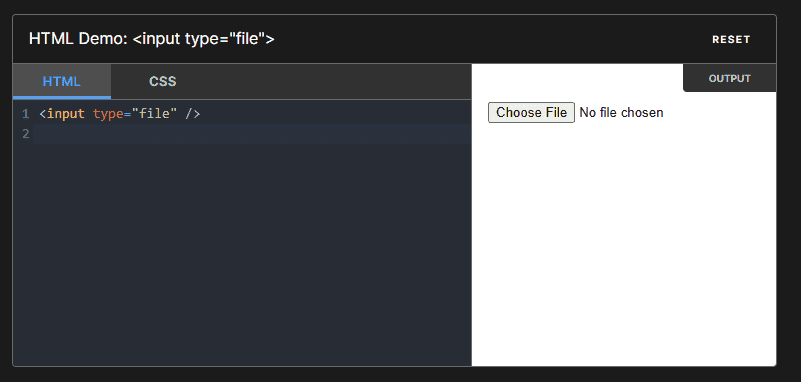This screenshot has height=382, width=801.
Task: Select the OUTPUT label tab
Action: click(729, 79)
